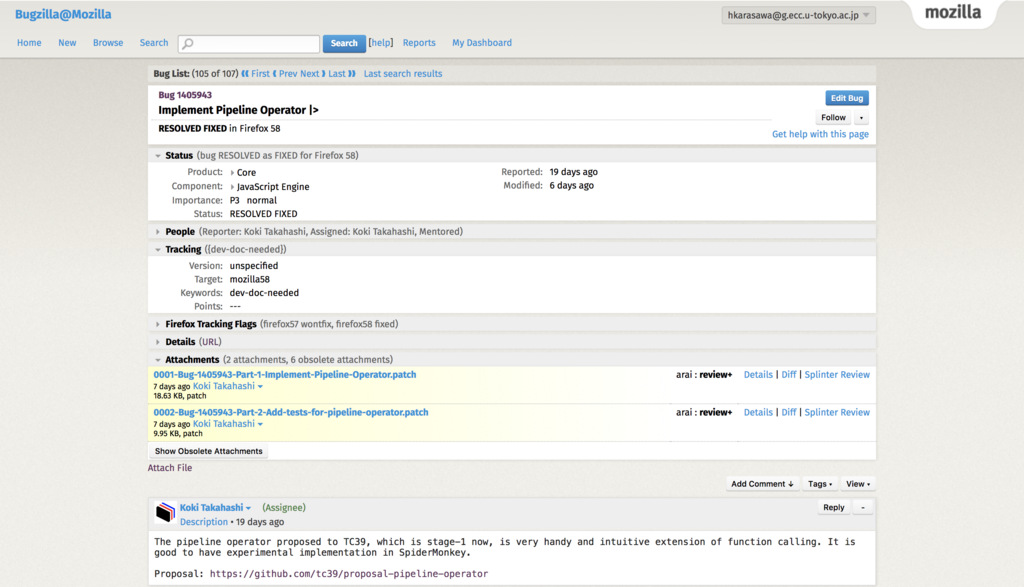Click the mozilla logo
Viewport: 1024px width, 587px height.
pyautogui.click(x=952, y=13)
